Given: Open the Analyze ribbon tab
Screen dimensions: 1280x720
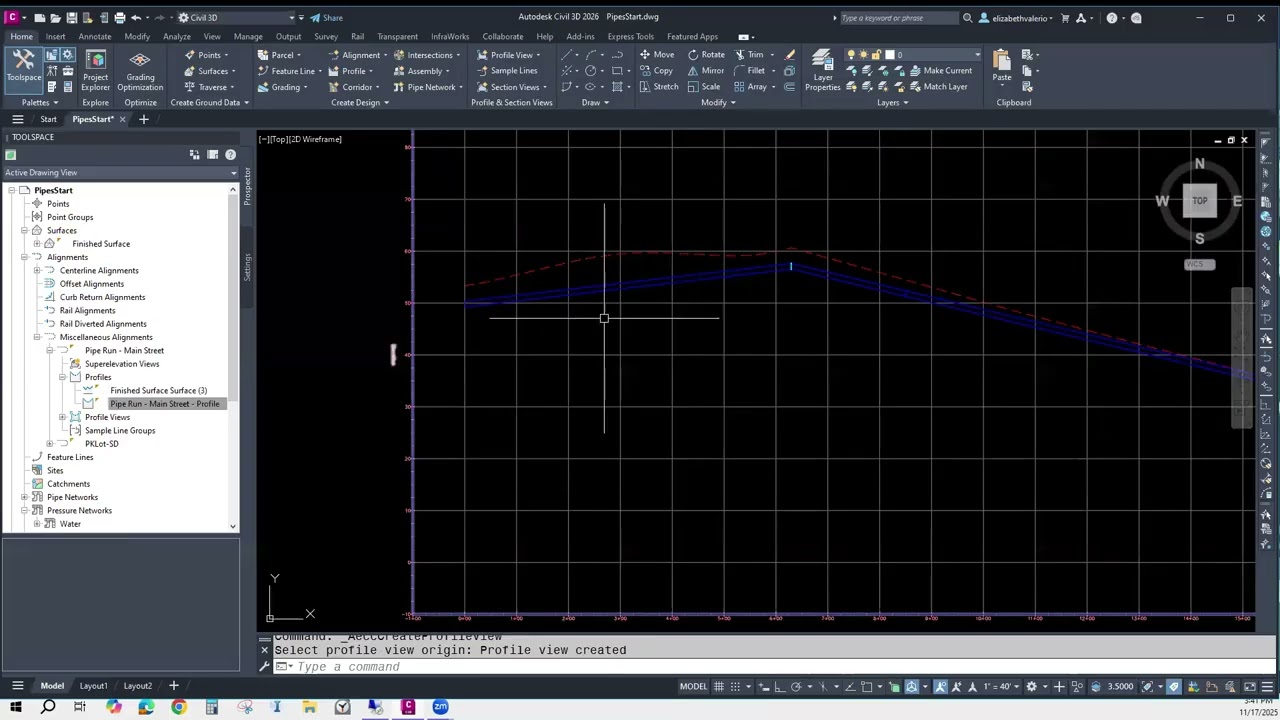Looking at the screenshot, I should click(x=176, y=37).
